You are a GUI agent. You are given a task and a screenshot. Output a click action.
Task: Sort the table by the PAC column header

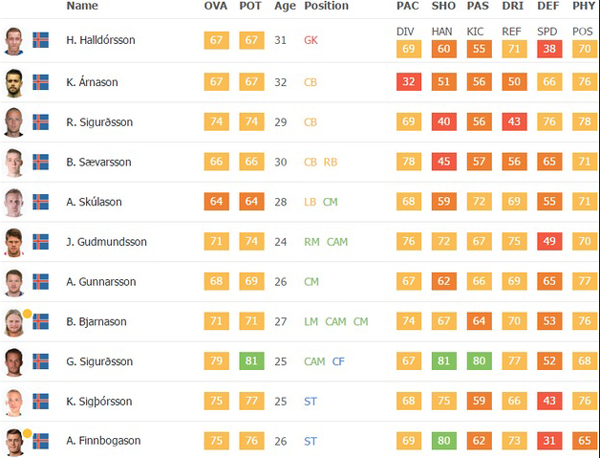point(408,6)
